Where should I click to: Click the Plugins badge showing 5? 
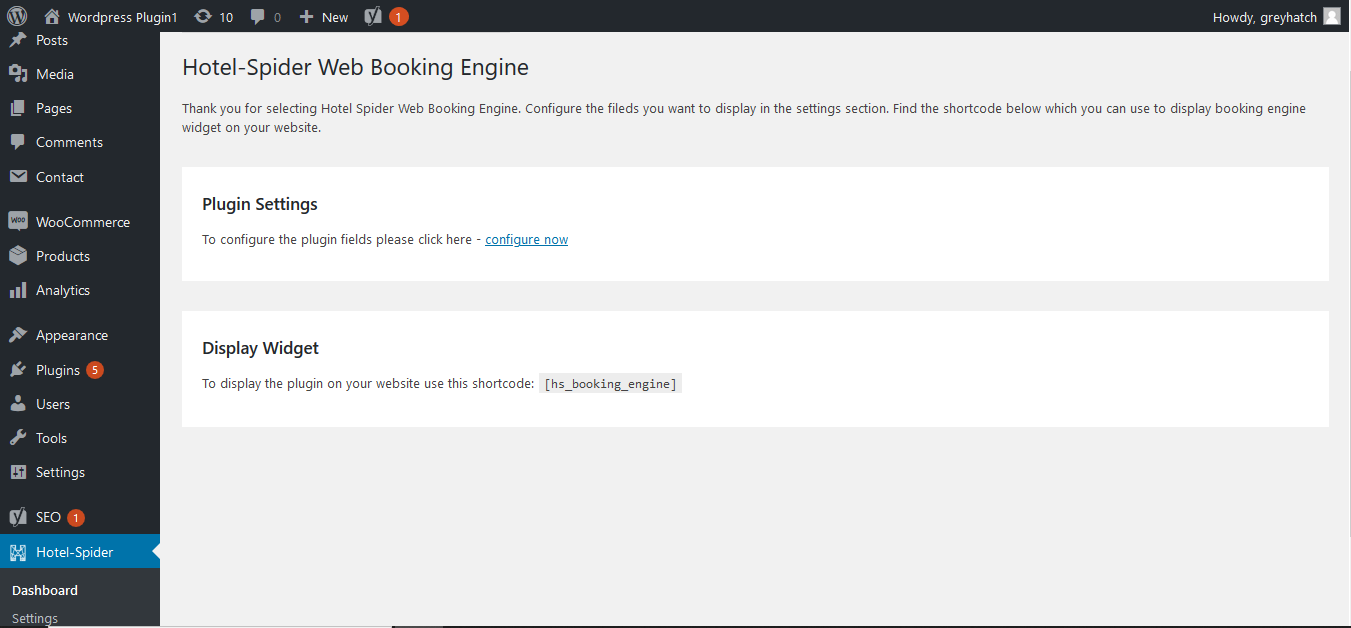click(95, 370)
